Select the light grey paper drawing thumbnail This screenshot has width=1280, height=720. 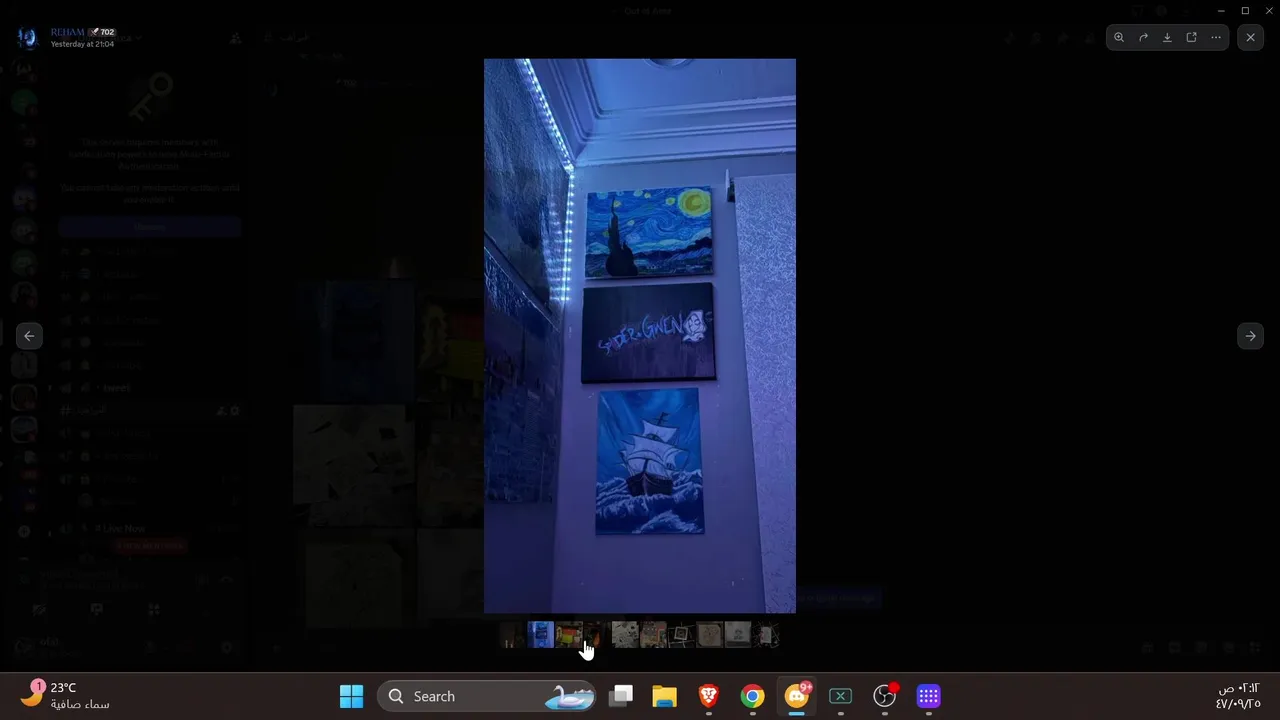[737, 634]
